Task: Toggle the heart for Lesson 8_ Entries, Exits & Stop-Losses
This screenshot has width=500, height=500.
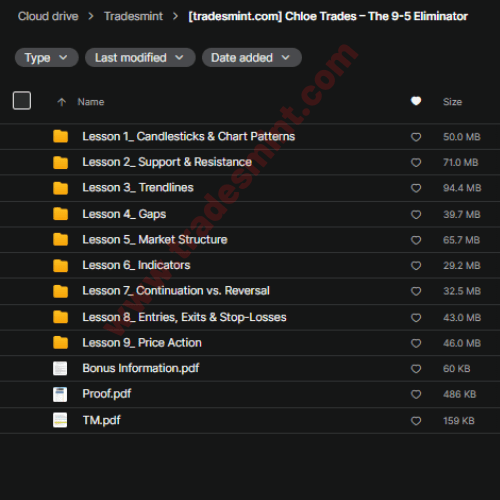Action: click(x=416, y=318)
